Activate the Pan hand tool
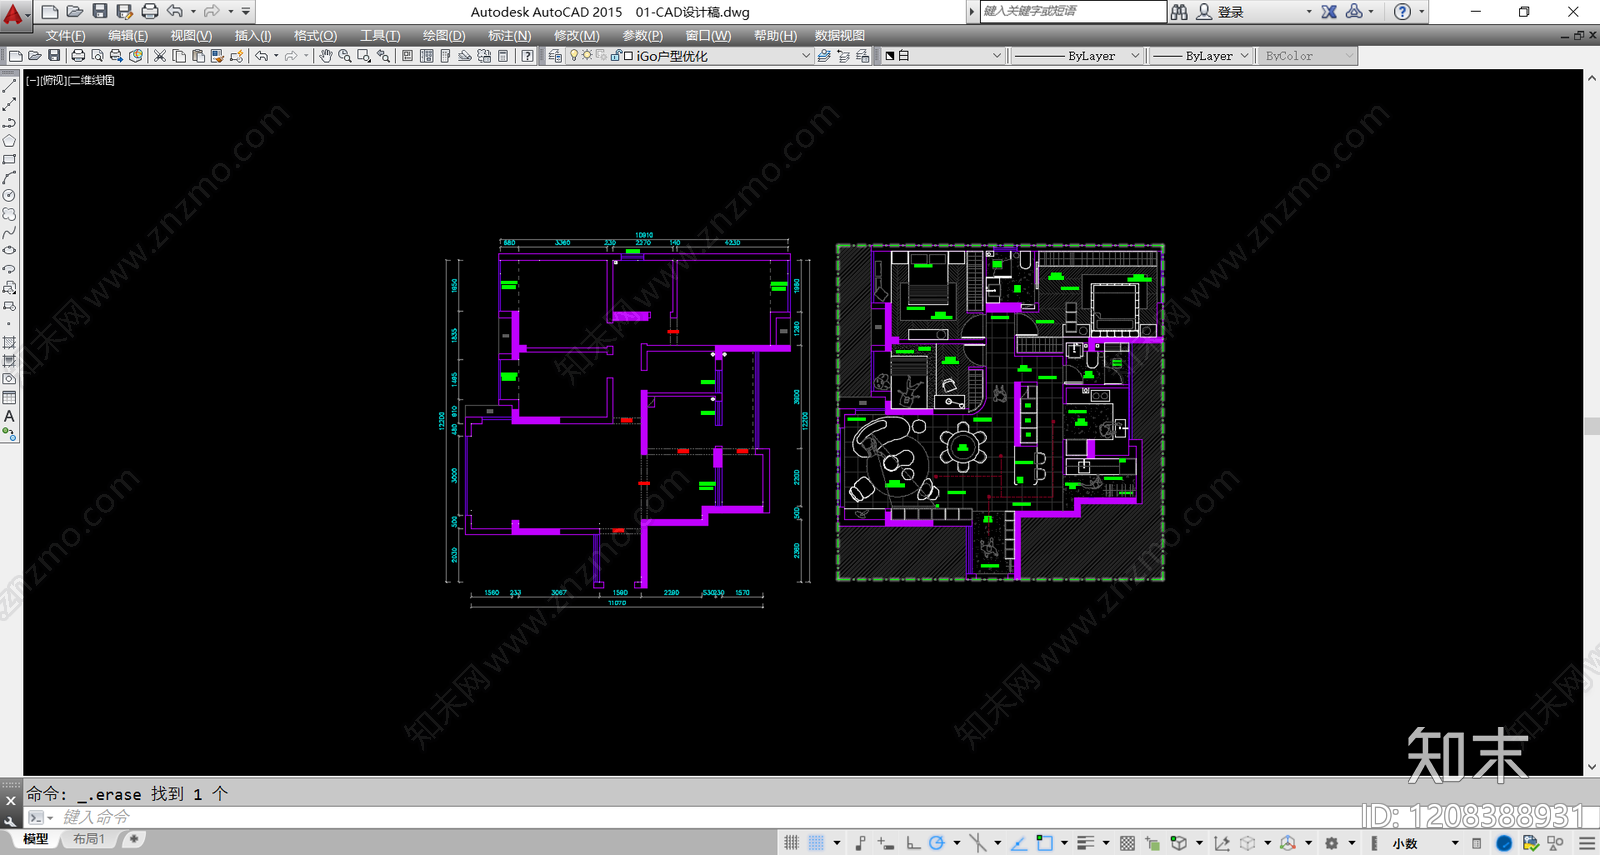 pos(325,56)
